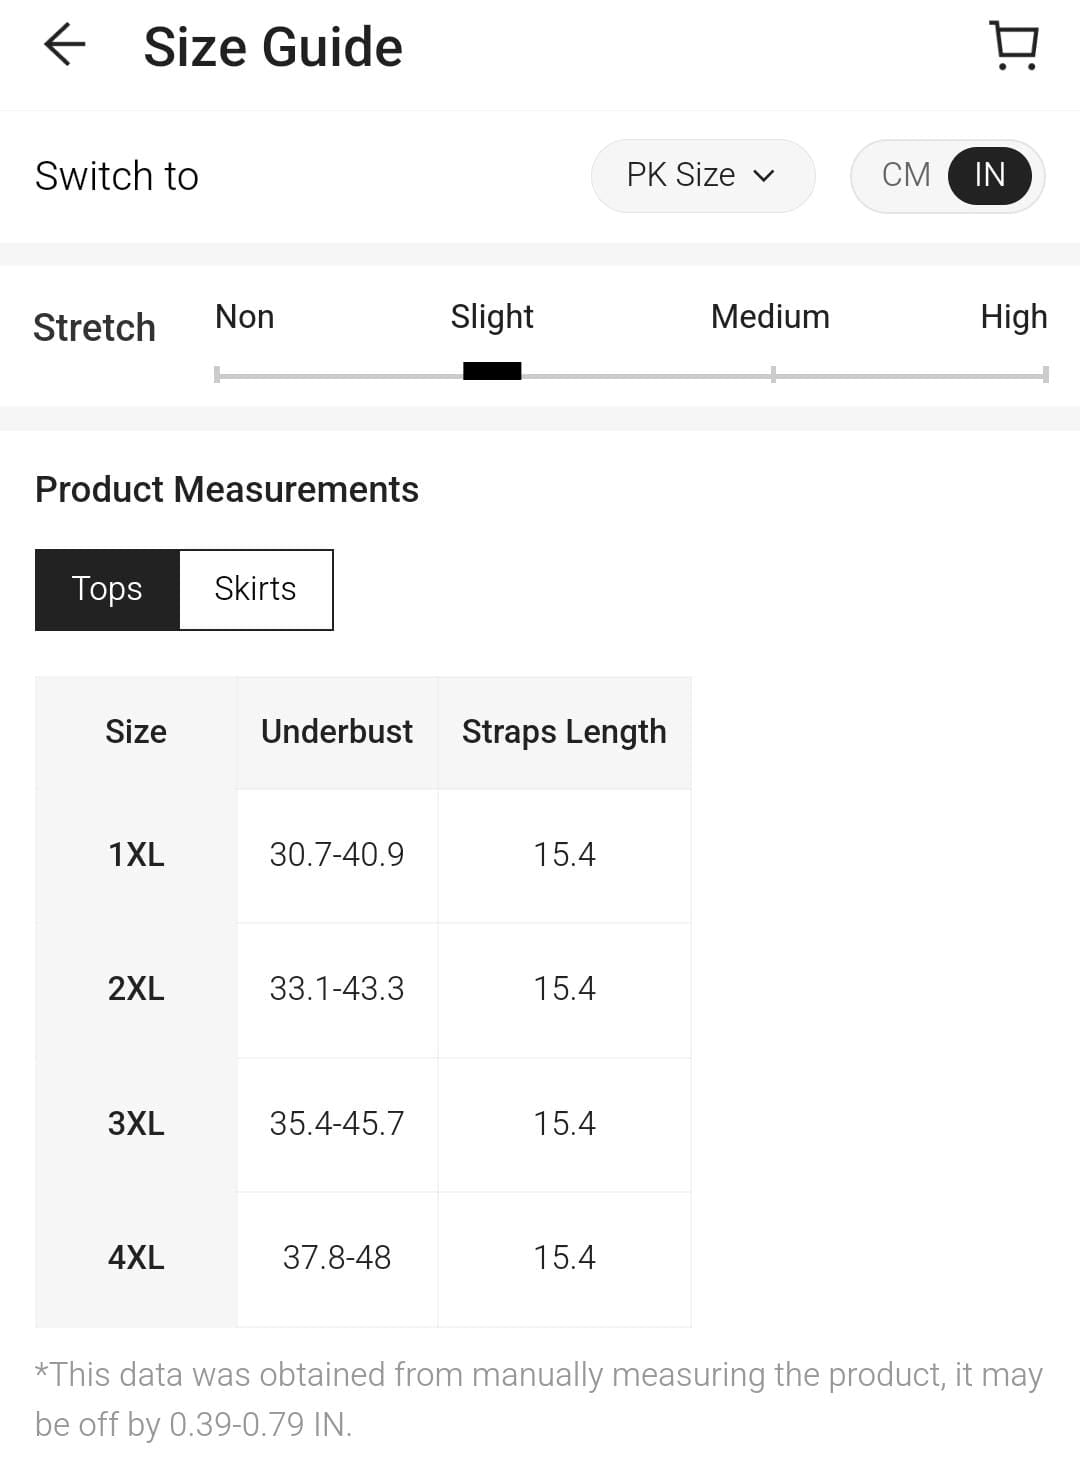Switch to the Skirts tab
The width and height of the screenshot is (1080, 1482).
(255, 589)
